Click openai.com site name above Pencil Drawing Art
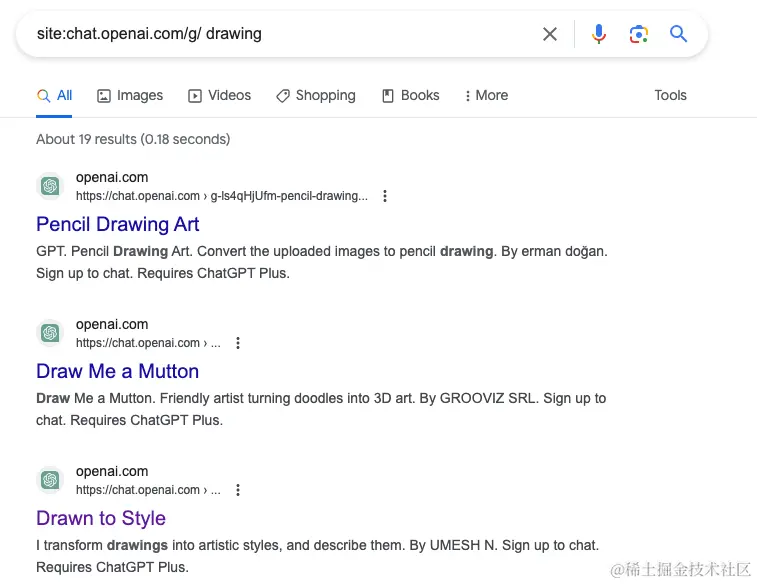 [x=112, y=178]
